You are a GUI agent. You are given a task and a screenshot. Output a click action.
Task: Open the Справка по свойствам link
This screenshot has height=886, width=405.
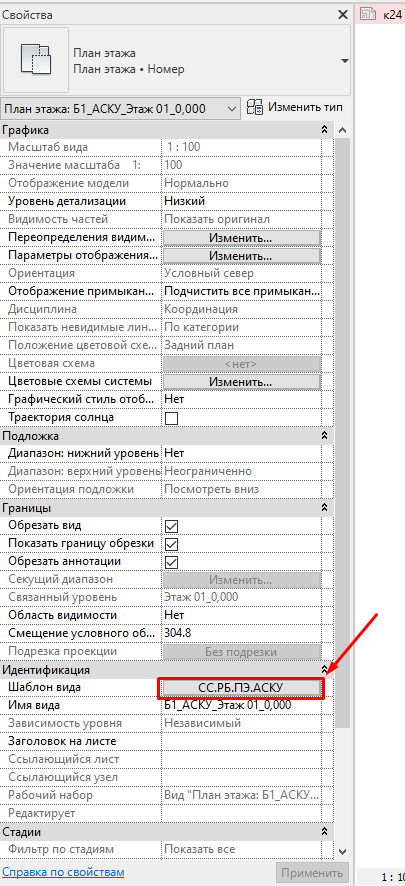click(63, 871)
